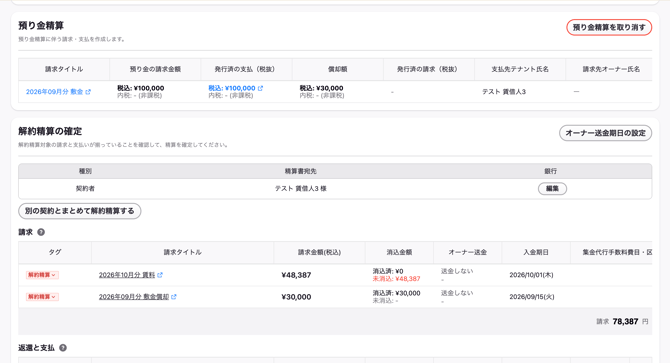Click the 発行済の請求（税抜） column header

pyautogui.click(x=429, y=69)
